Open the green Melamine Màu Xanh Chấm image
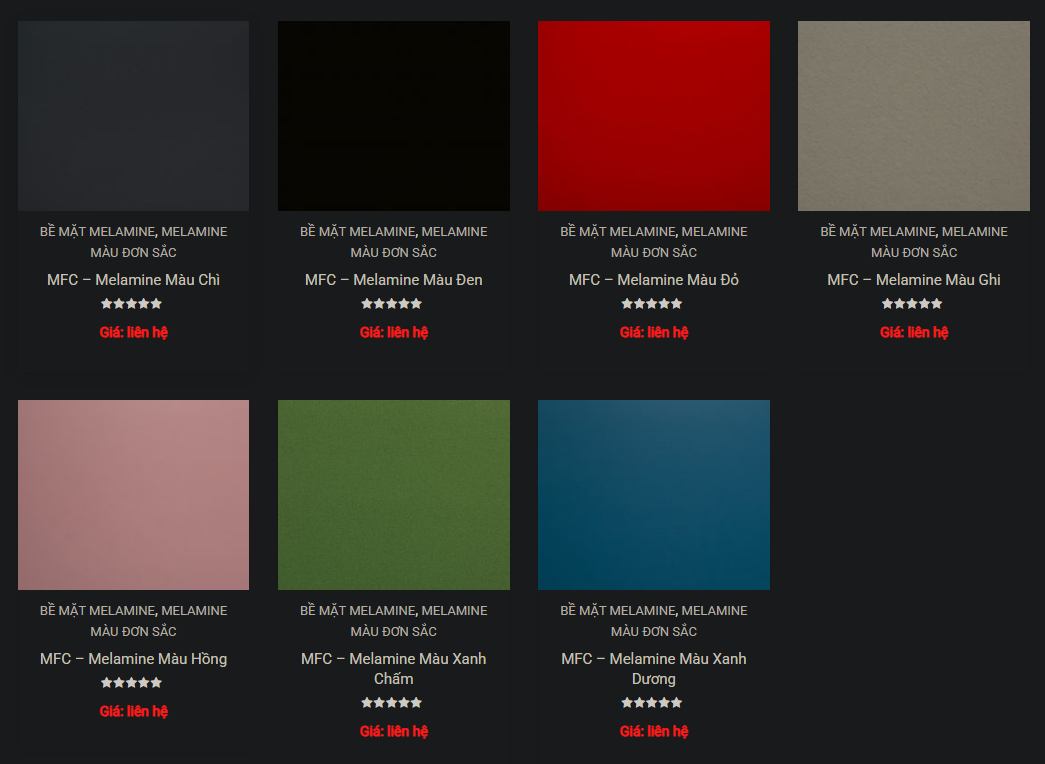The width and height of the screenshot is (1045, 764). click(x=393, y=495)
